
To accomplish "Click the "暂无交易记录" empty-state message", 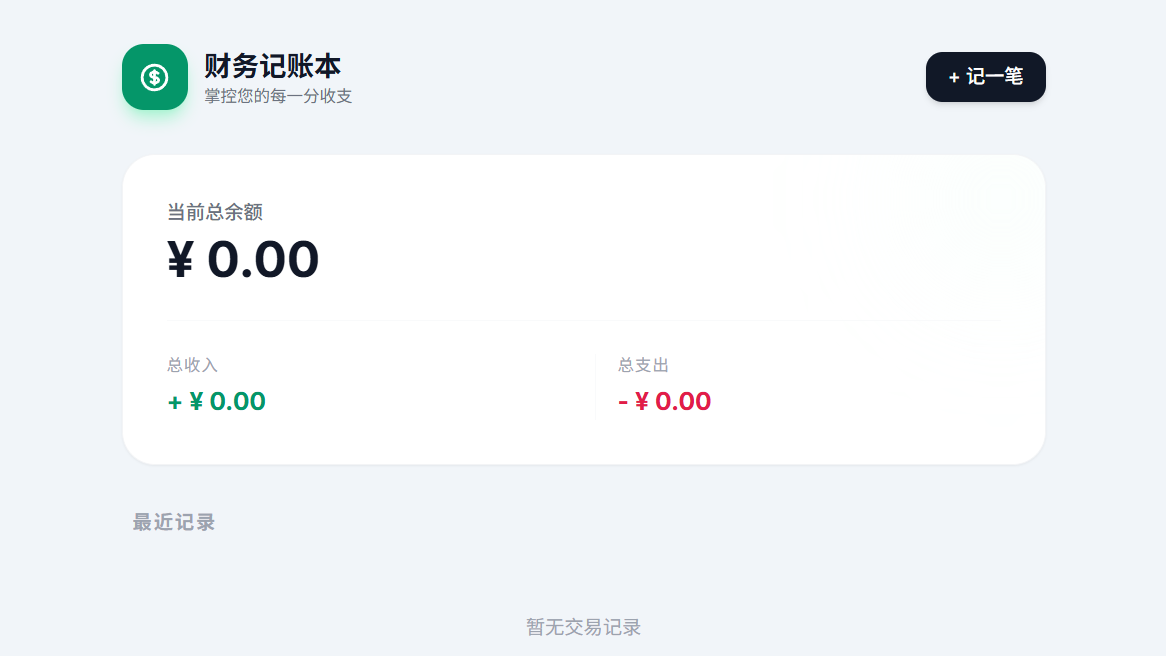I will [583, 627].
